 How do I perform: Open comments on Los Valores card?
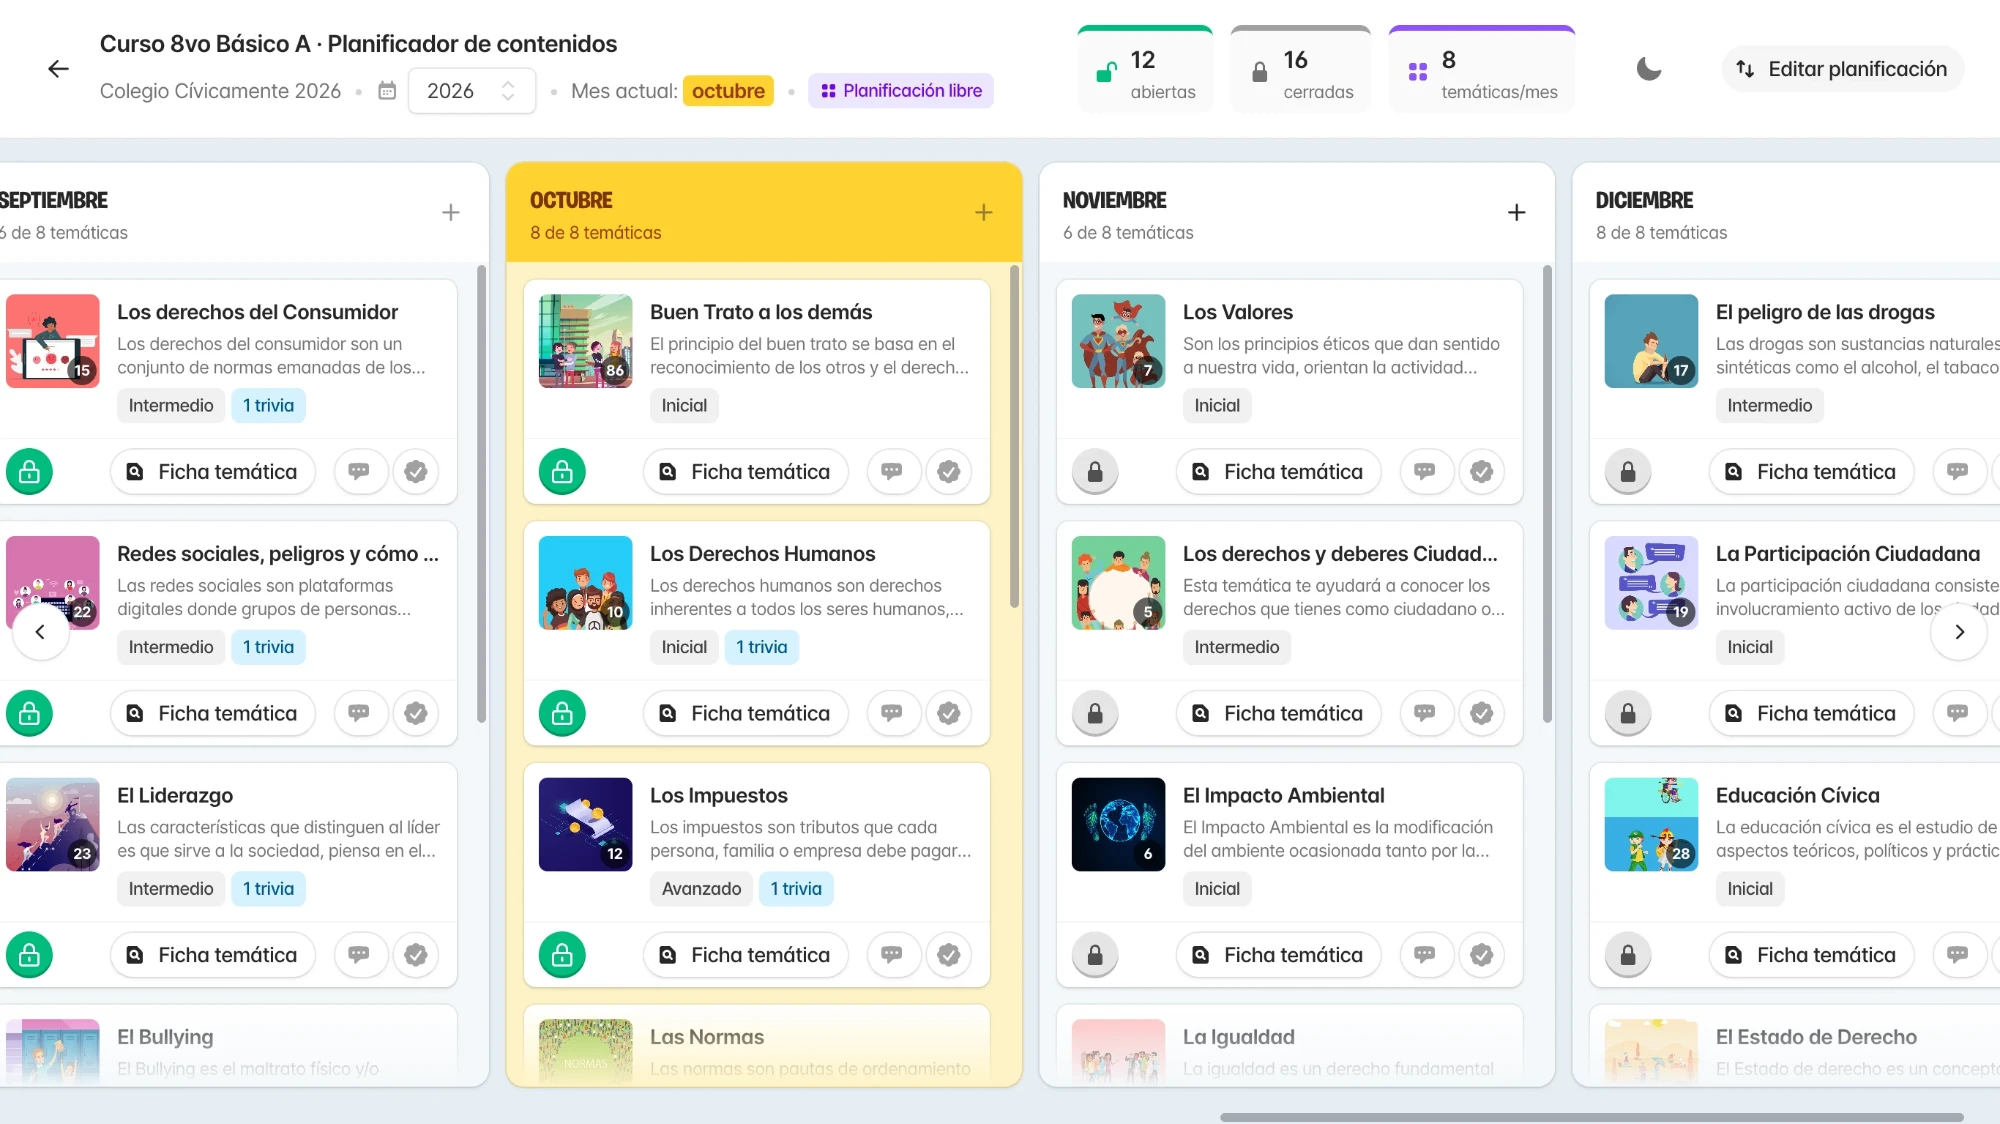pyautogui.click(x=1425, y=472)
